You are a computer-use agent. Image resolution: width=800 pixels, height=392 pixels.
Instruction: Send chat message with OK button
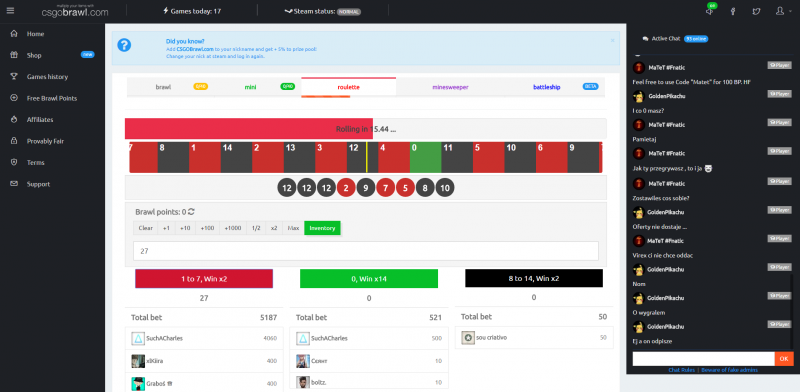pyautogui.click(x=784, y=359)
